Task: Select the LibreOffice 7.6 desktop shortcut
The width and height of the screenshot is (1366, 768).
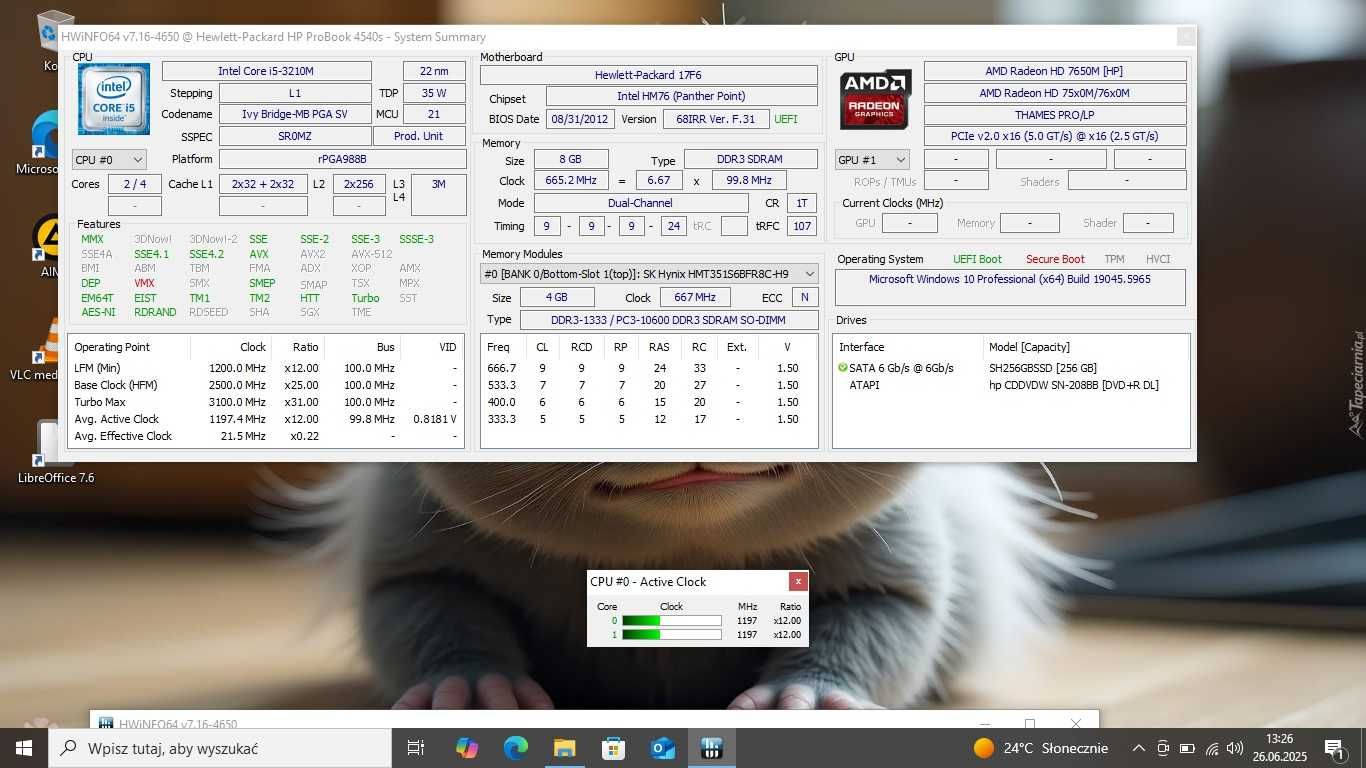Action: [55, 452]
